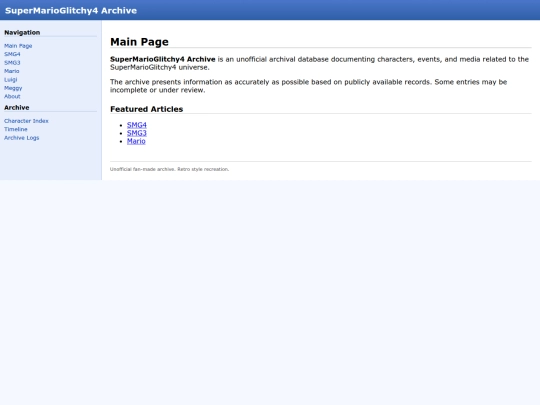Go to Luigi page in sidebar
The width and height of the screenshot is (540, 405).
[11, 80]
